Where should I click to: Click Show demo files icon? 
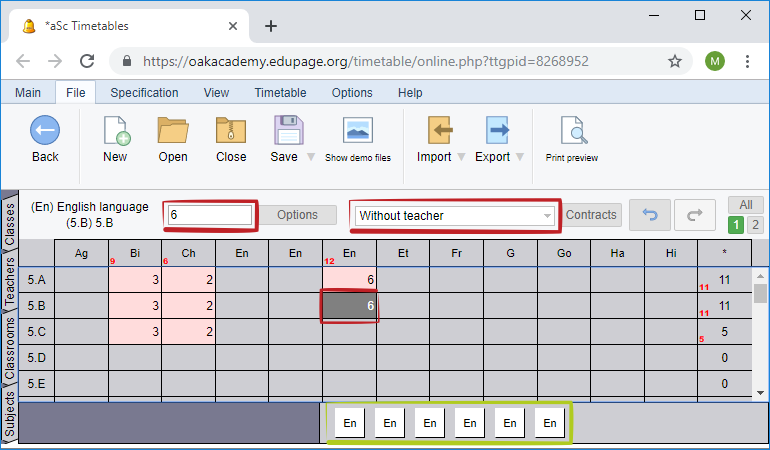(x=357, y=131)
